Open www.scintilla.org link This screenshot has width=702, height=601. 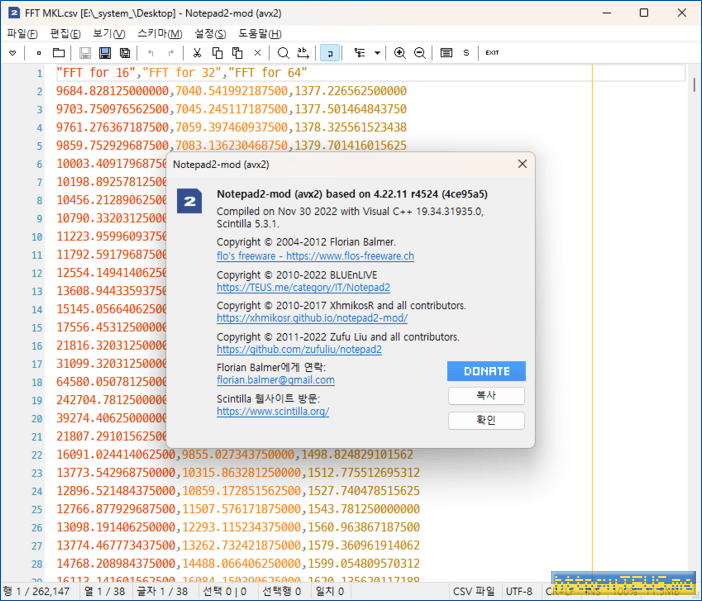pyautogui.click(x=273, y=411)
